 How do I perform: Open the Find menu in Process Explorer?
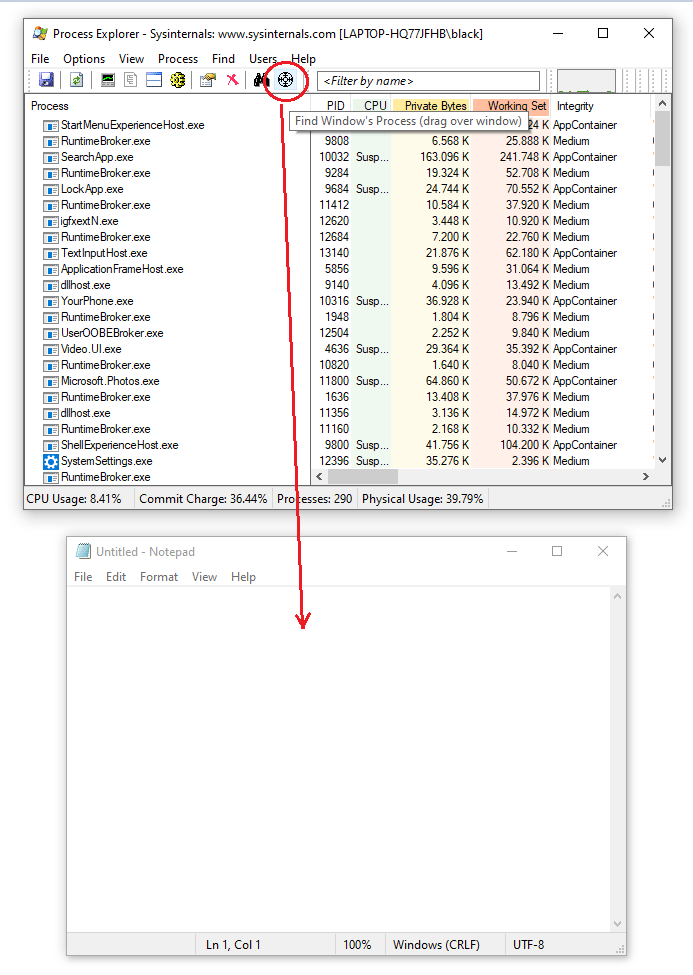coord(223,59)
